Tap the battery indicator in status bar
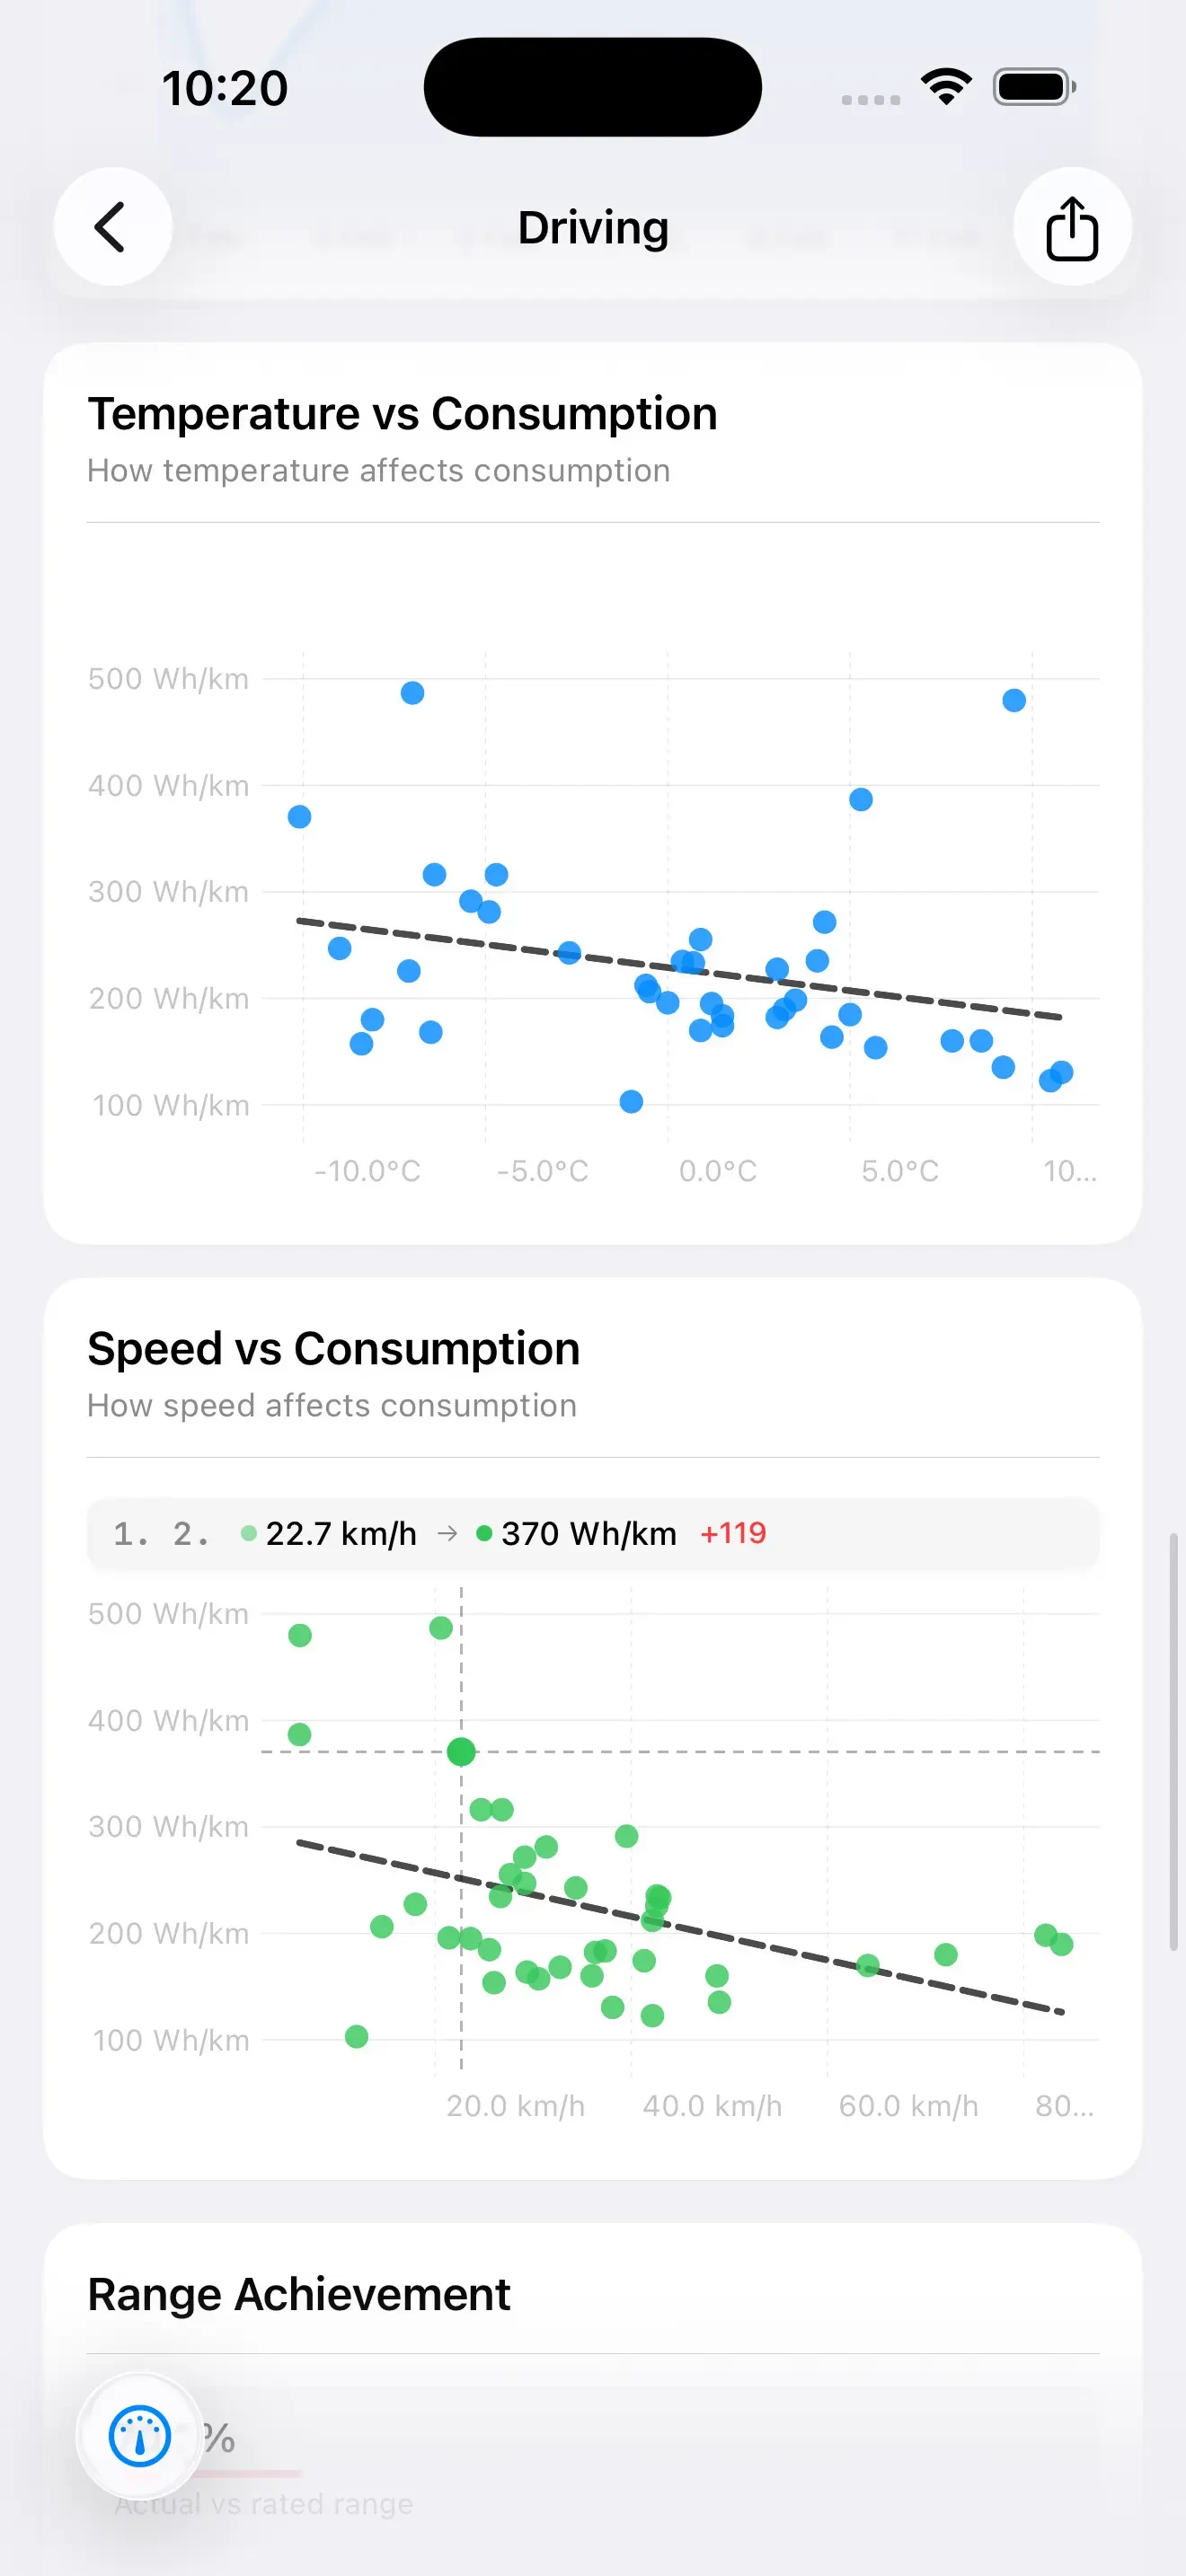 (1034, 87)
